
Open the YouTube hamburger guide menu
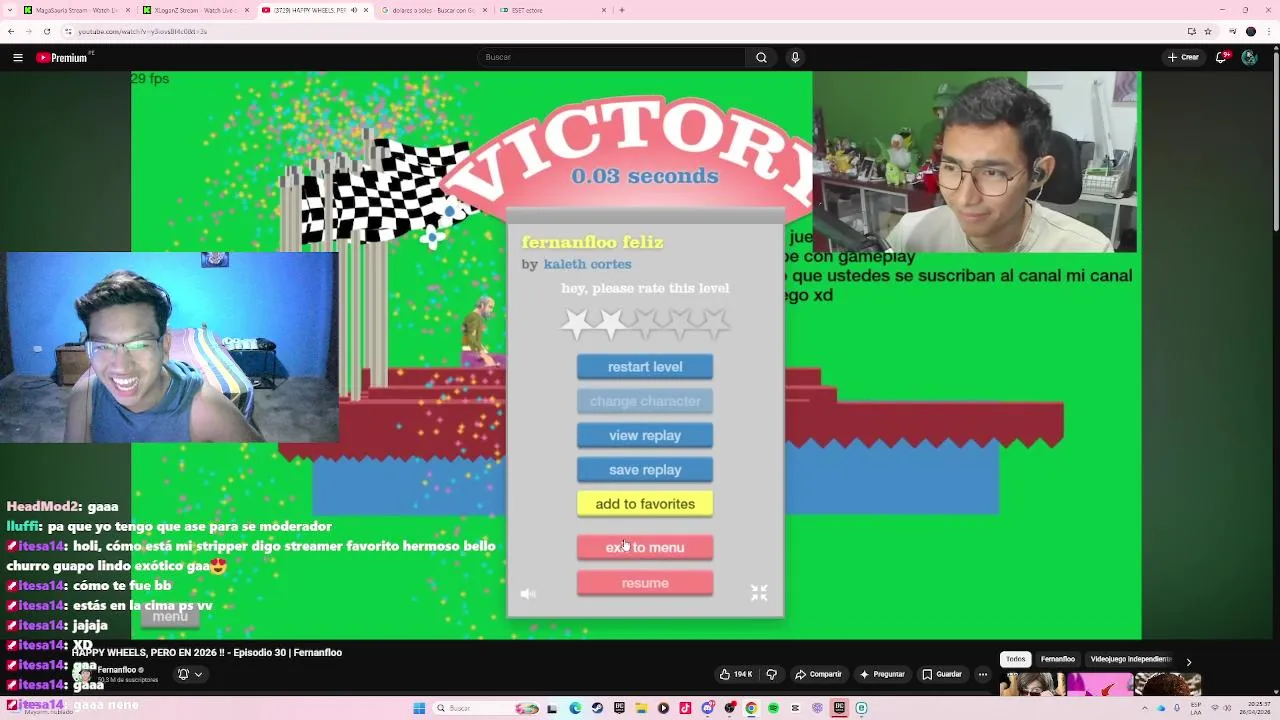tap(18, 57)
